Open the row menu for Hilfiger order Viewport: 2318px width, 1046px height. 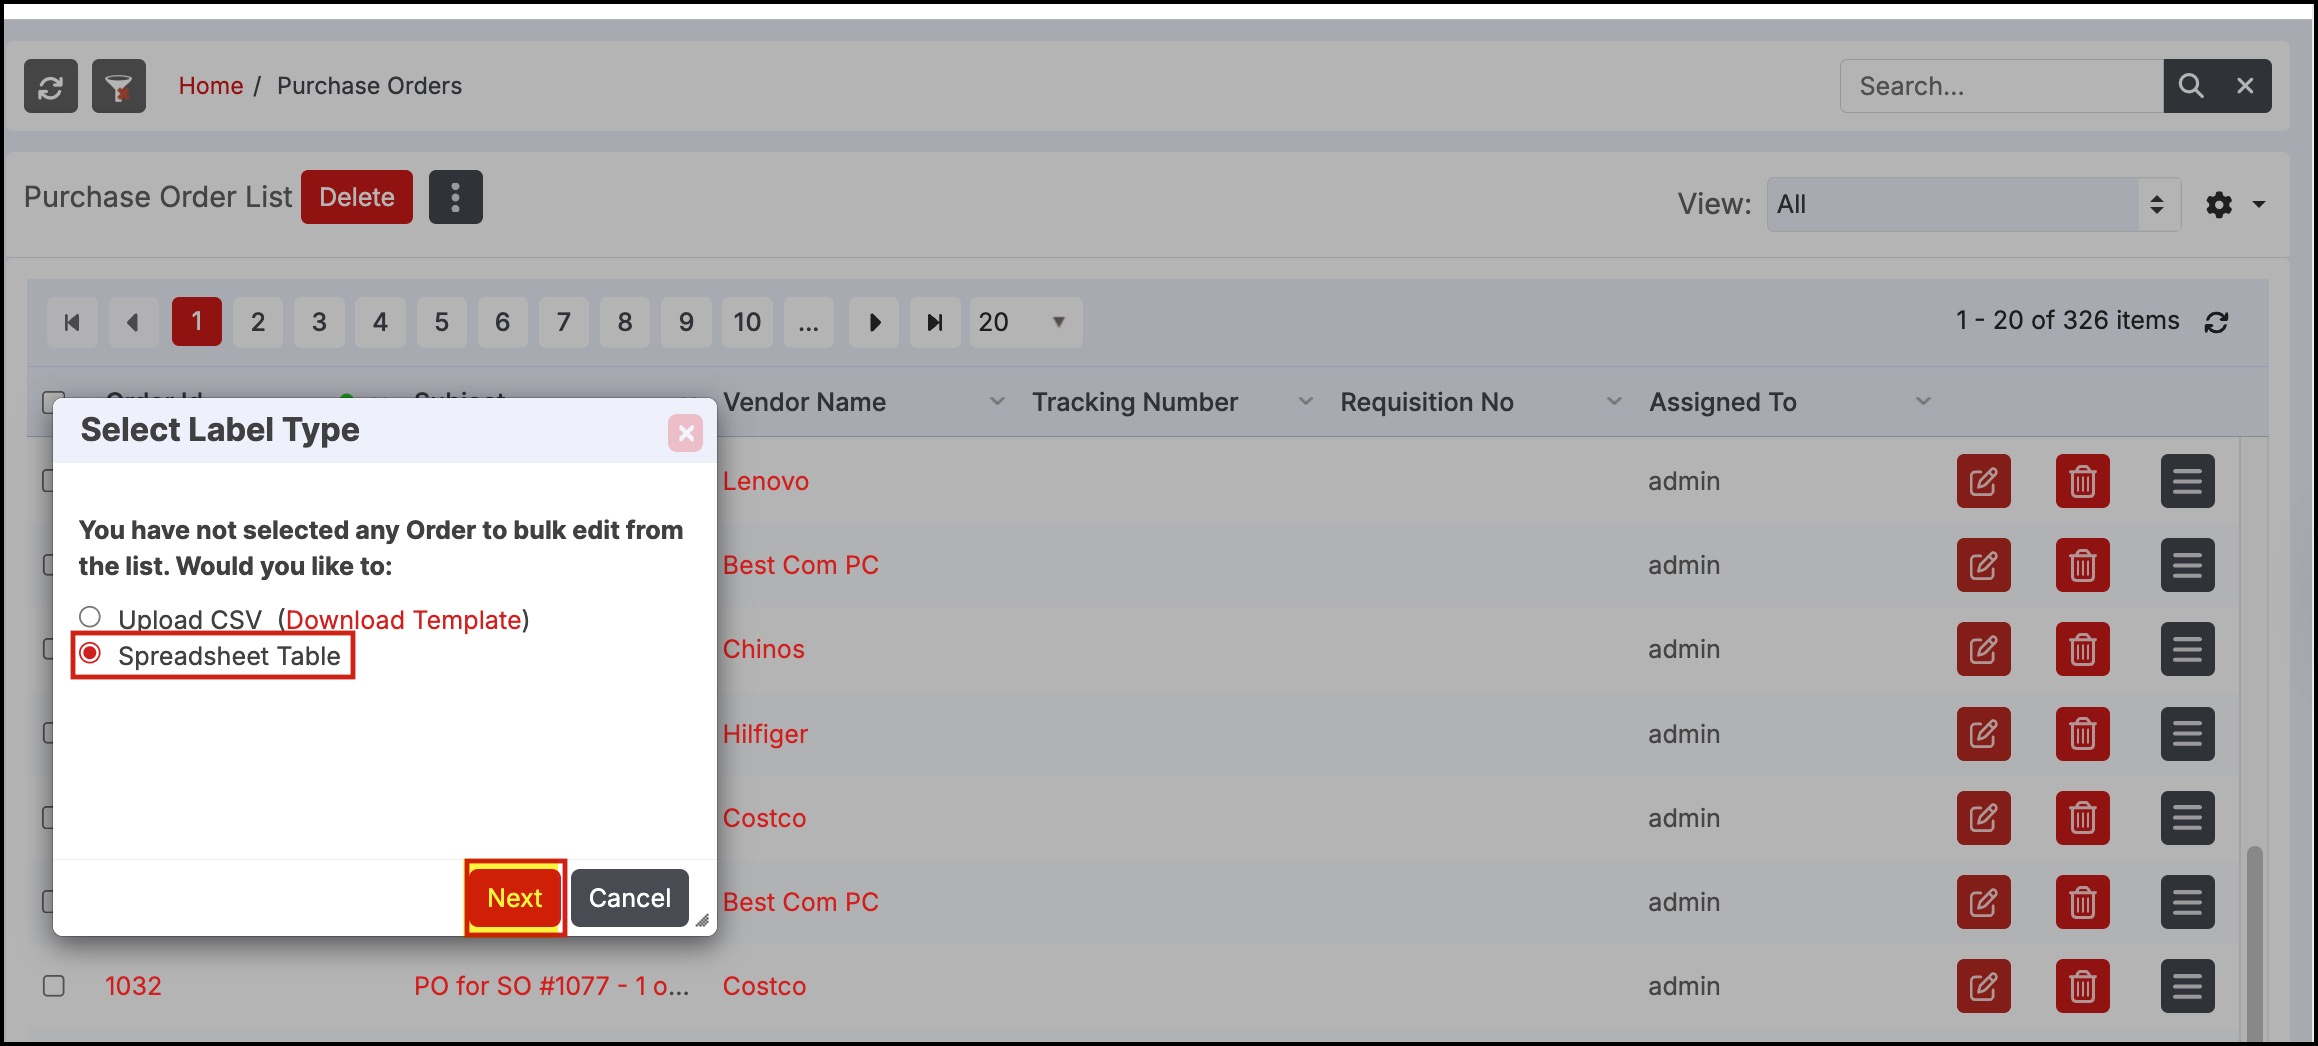point(2188,734)
